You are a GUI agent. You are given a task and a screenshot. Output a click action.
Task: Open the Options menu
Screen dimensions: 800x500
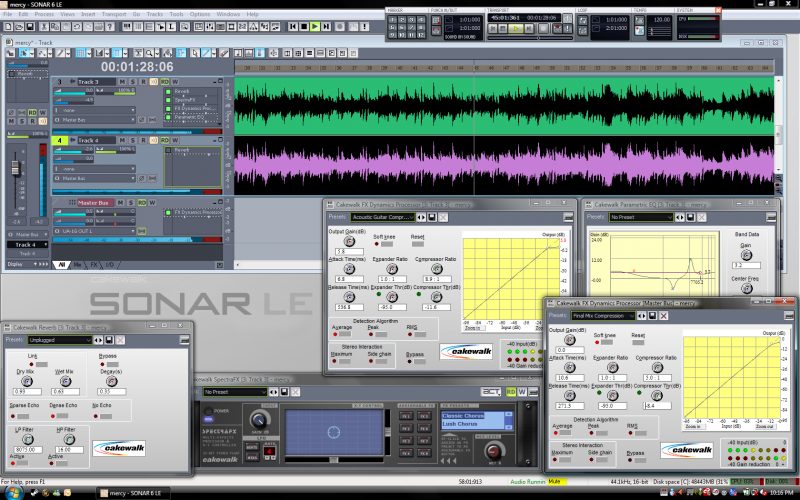click(x=199, y=14)
